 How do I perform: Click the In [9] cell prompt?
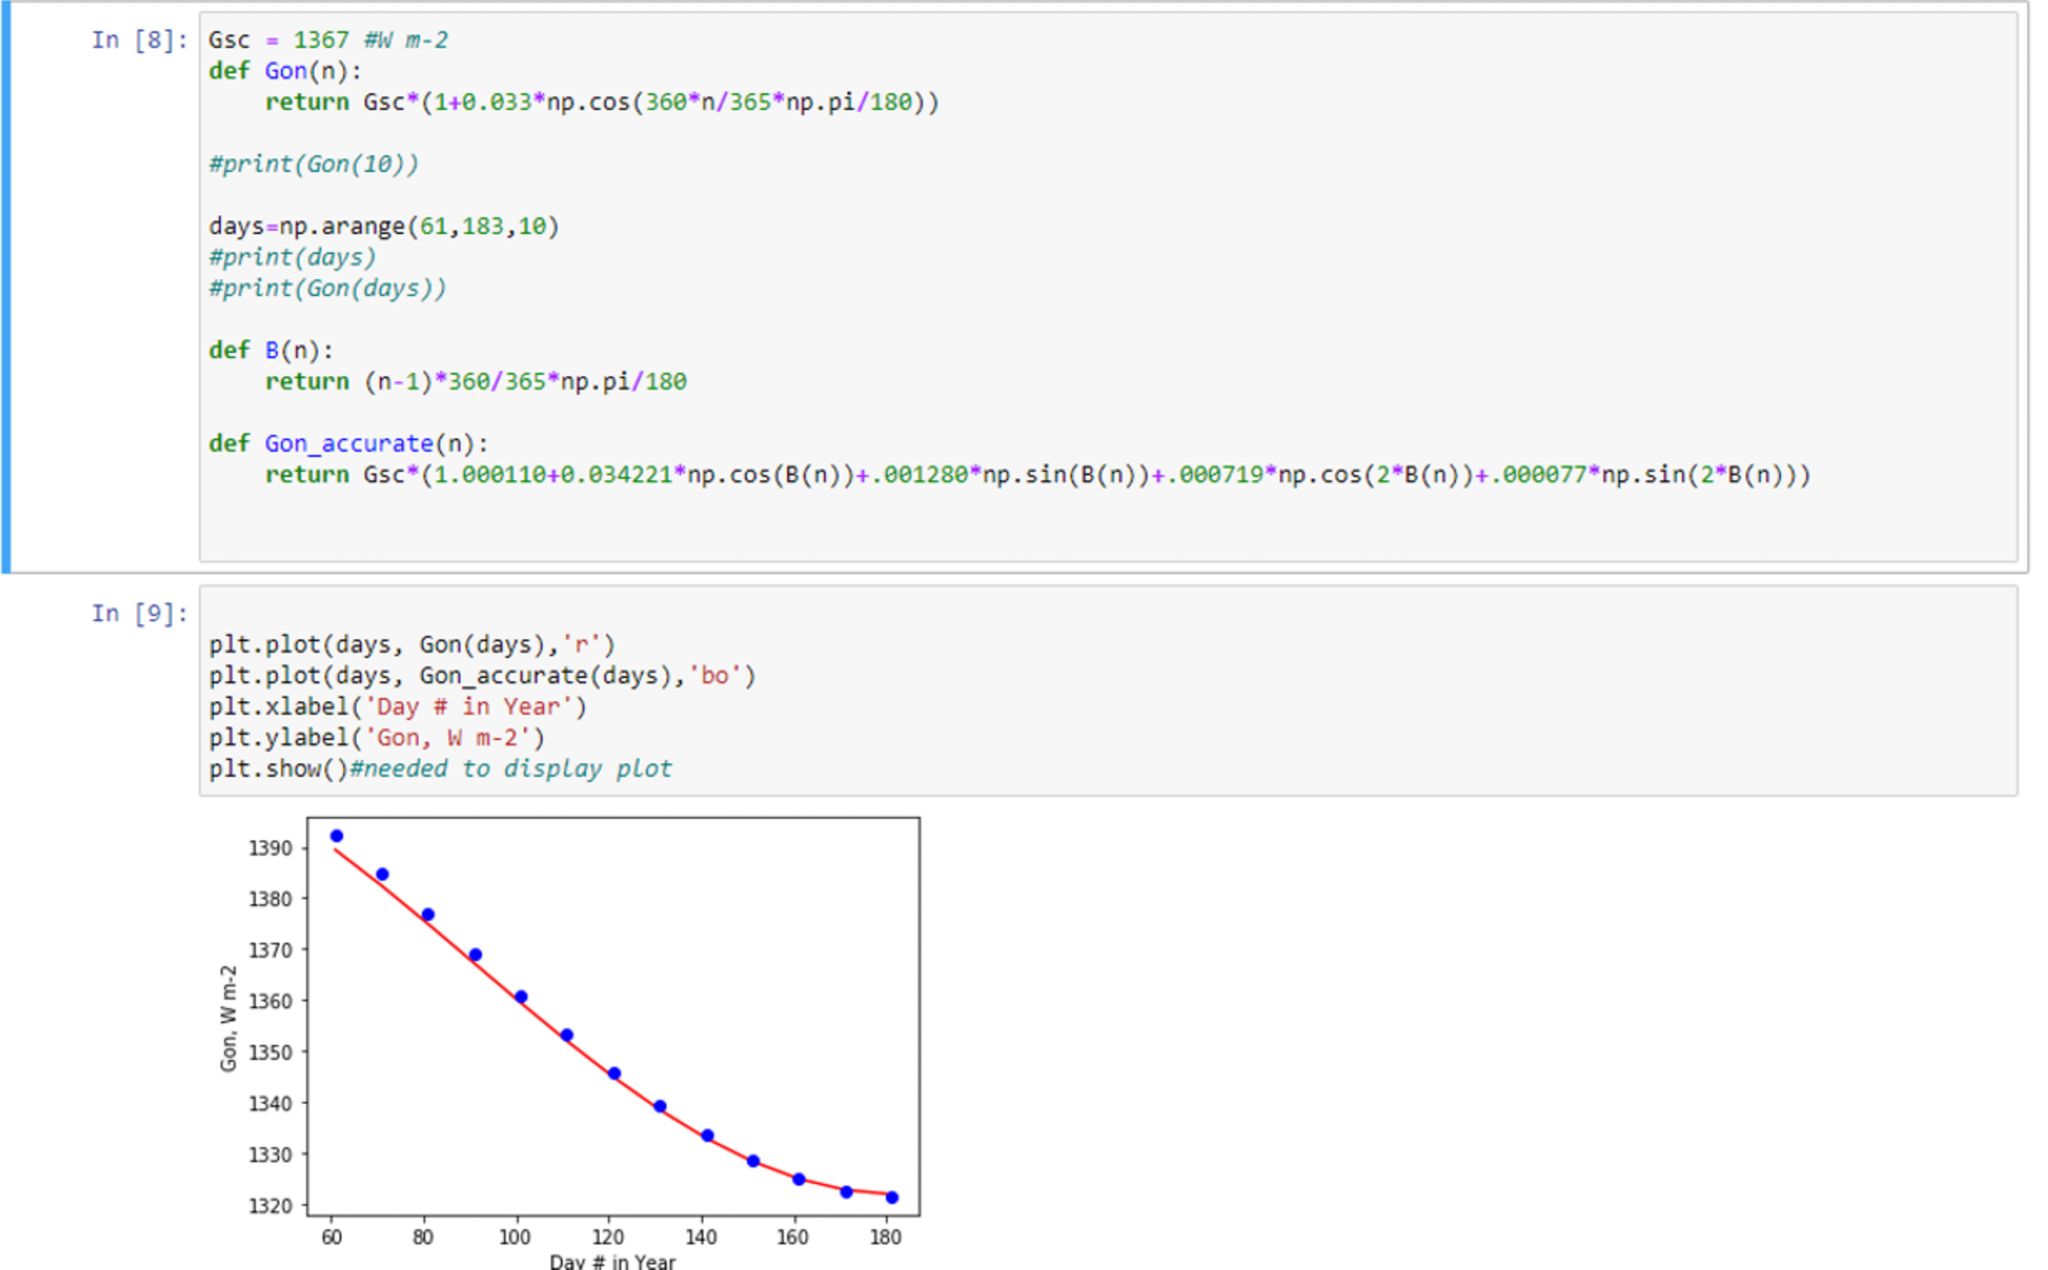click(139, 613)
